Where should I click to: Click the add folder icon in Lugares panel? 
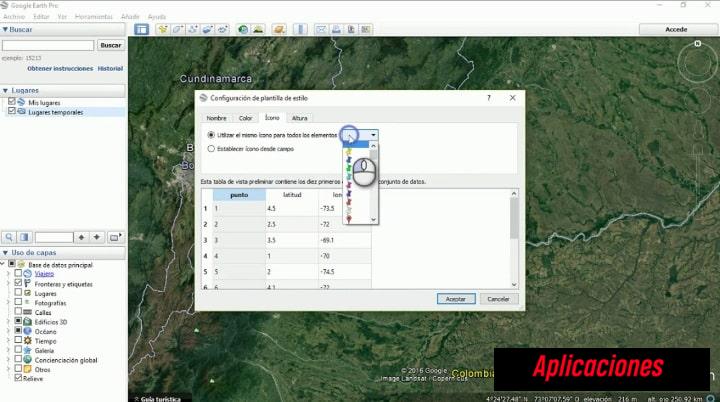(115, 237)
